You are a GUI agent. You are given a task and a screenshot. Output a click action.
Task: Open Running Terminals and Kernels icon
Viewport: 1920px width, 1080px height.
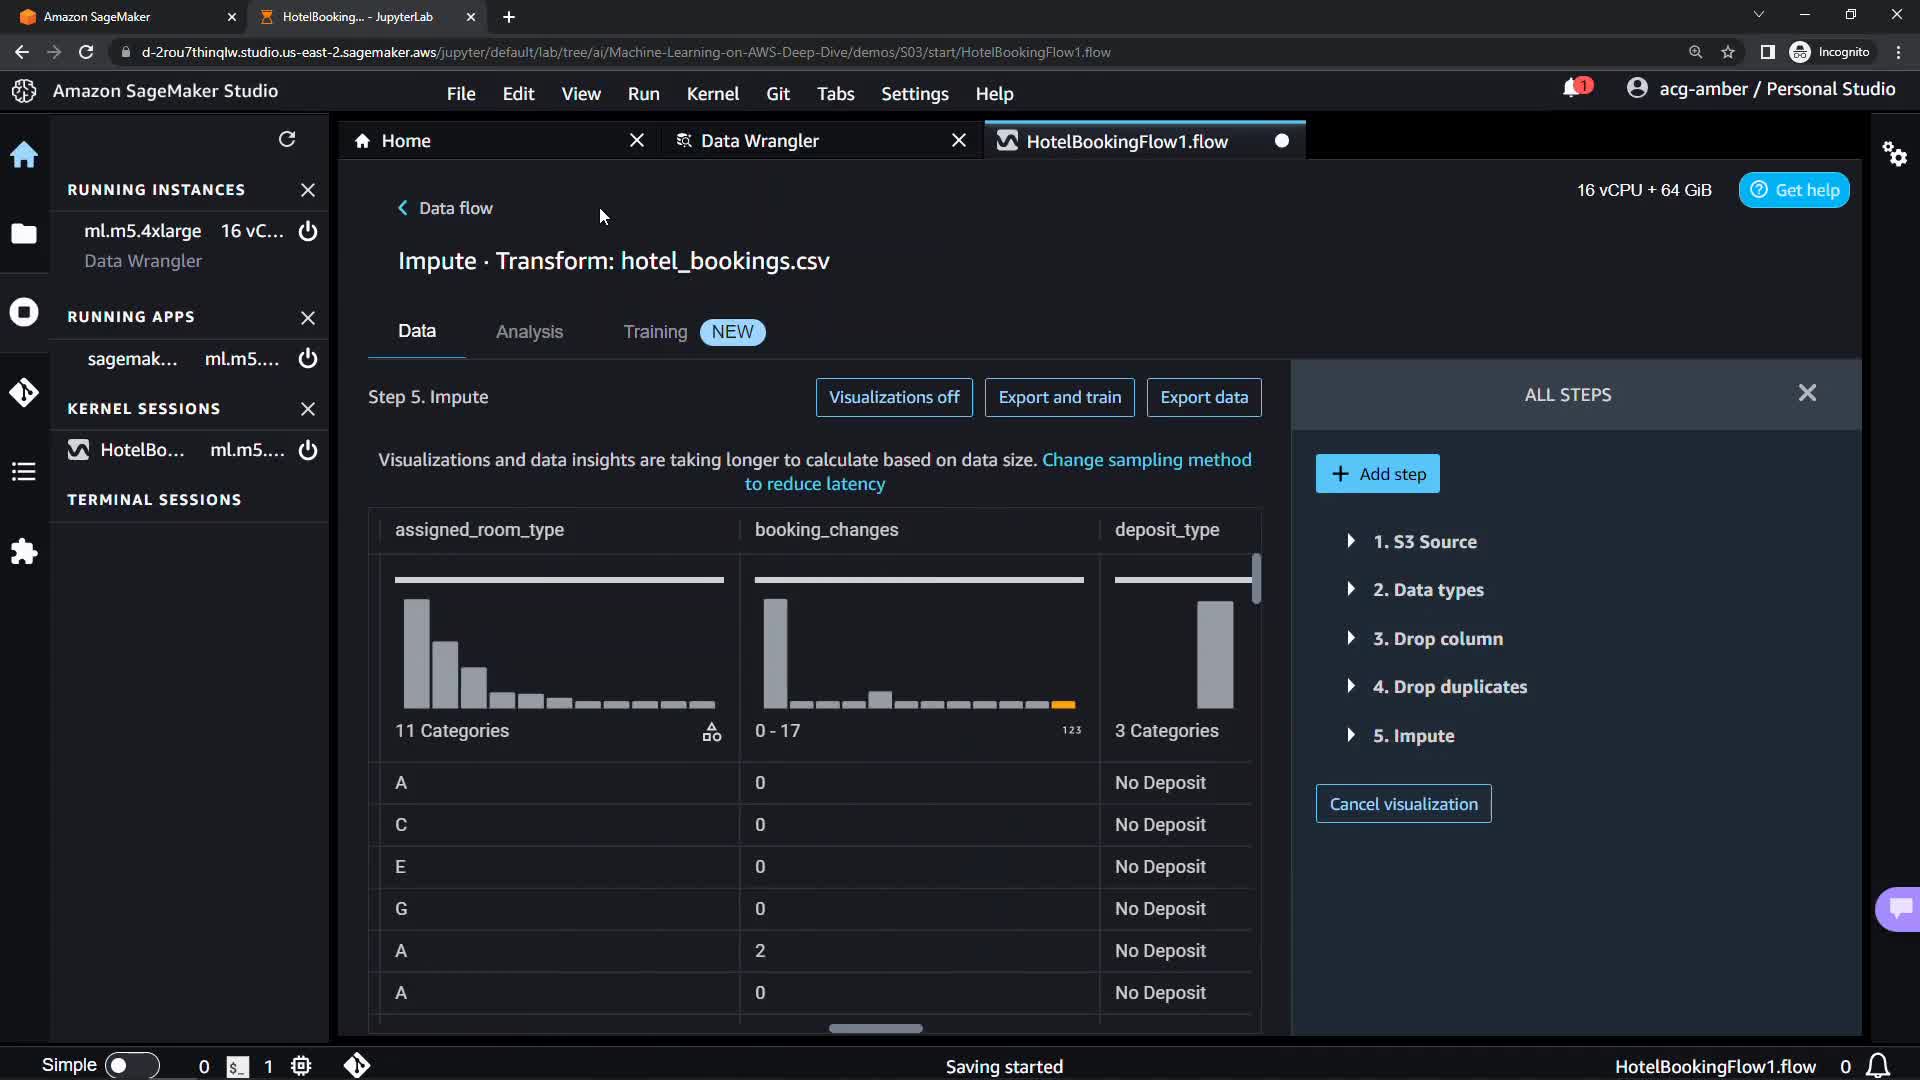24,312
